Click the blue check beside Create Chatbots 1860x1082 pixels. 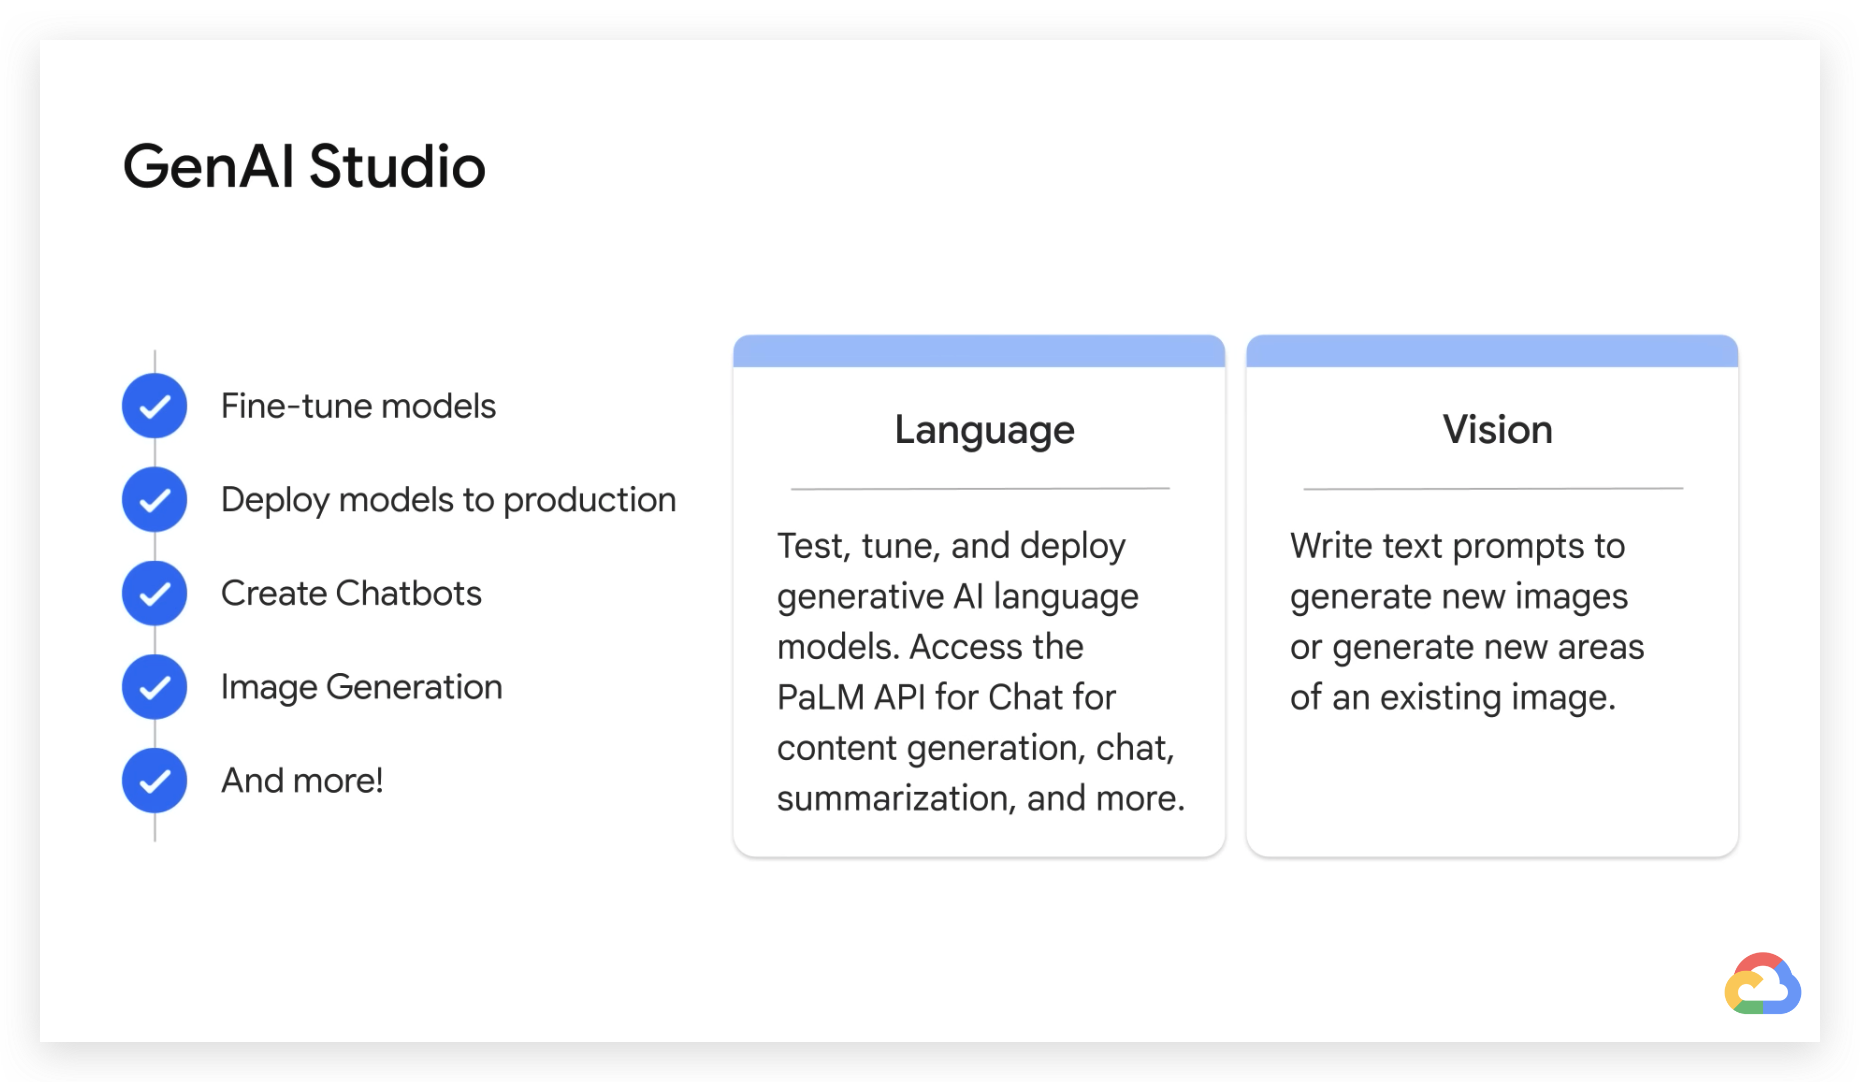[x=154, y=594]
